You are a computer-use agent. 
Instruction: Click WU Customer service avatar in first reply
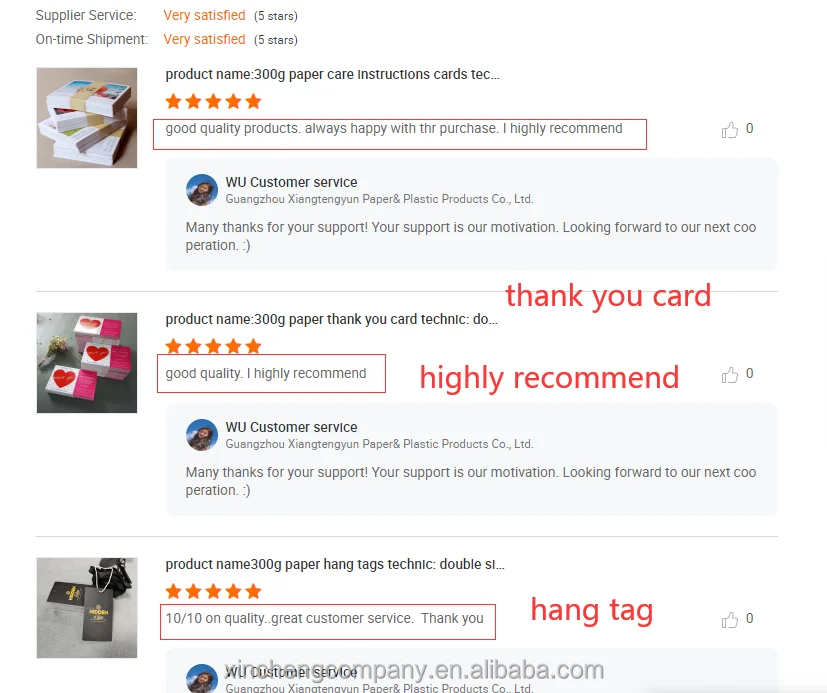click(202, 190)
